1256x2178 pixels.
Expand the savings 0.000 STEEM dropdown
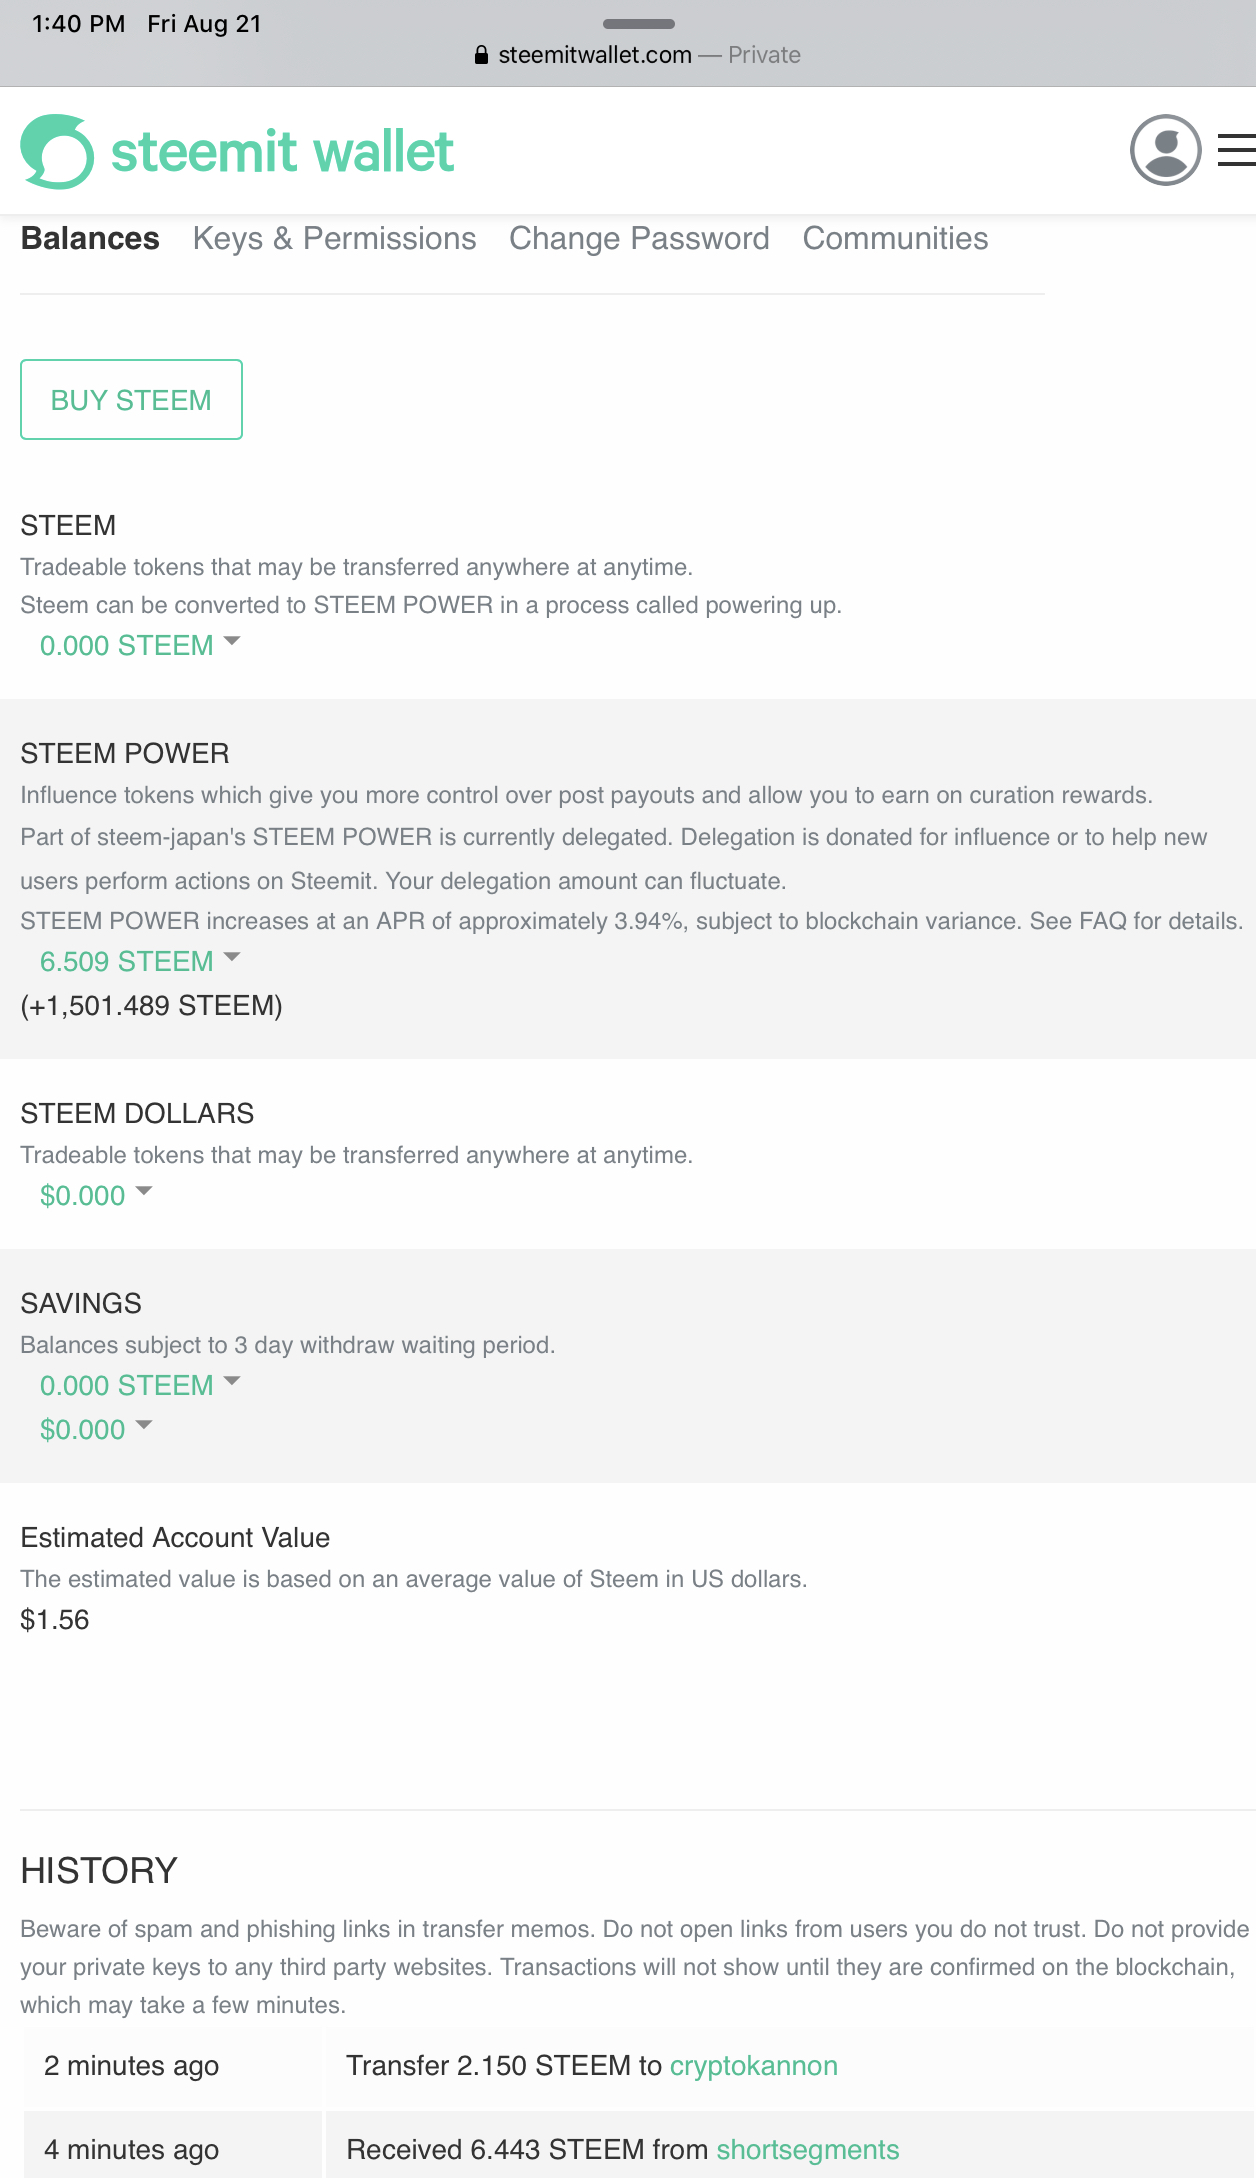click(x=140, y=1385)
